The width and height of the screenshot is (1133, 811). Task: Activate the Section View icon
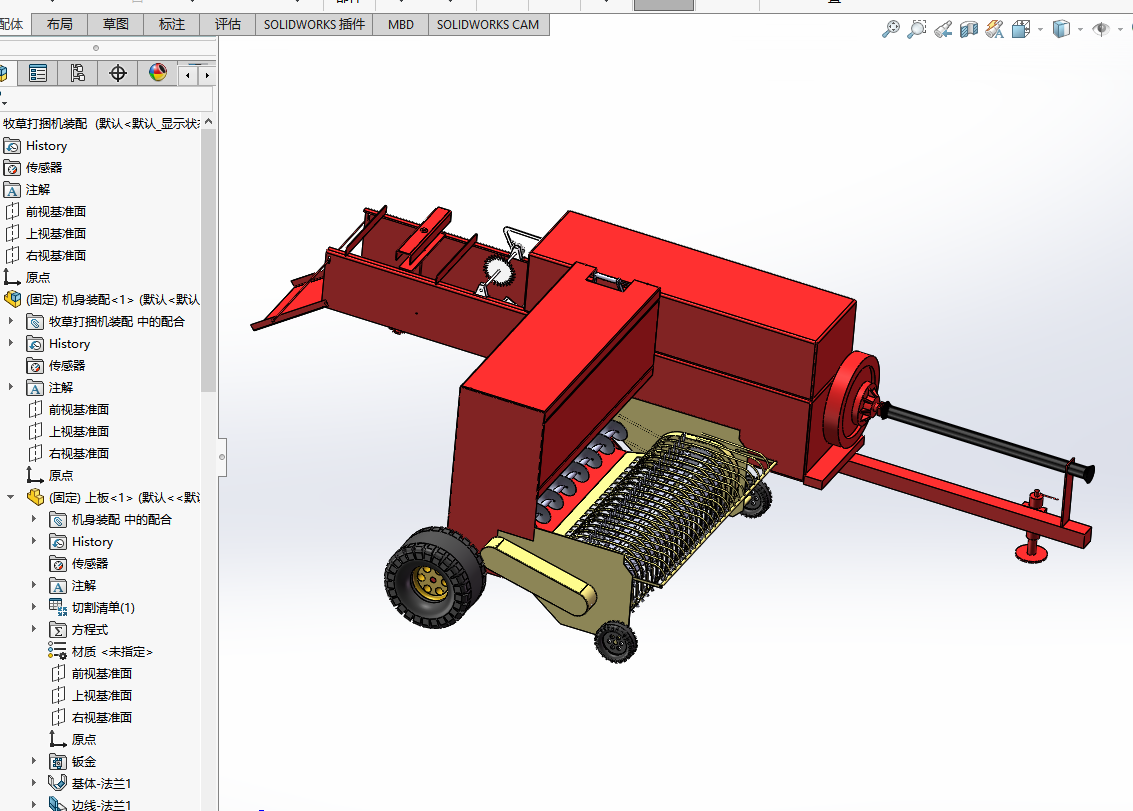pyautogui.click(x=969, y=29)
